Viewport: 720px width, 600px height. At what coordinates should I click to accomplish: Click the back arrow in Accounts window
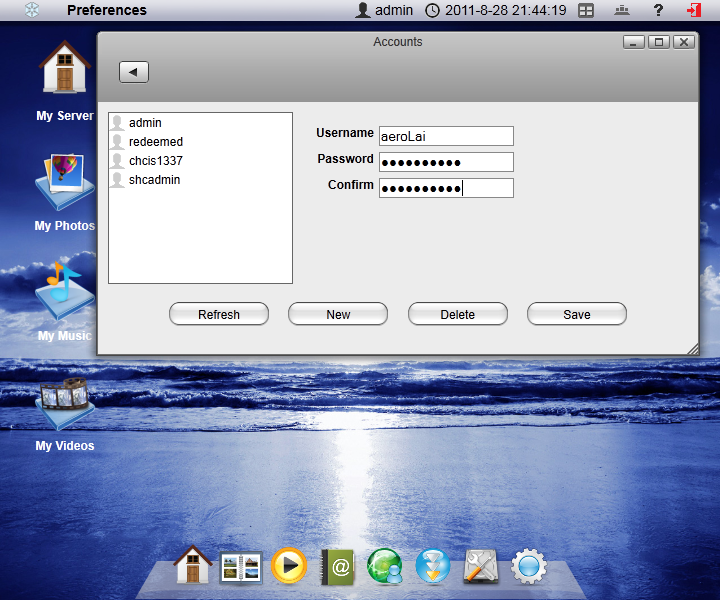(x=134, y=72)
